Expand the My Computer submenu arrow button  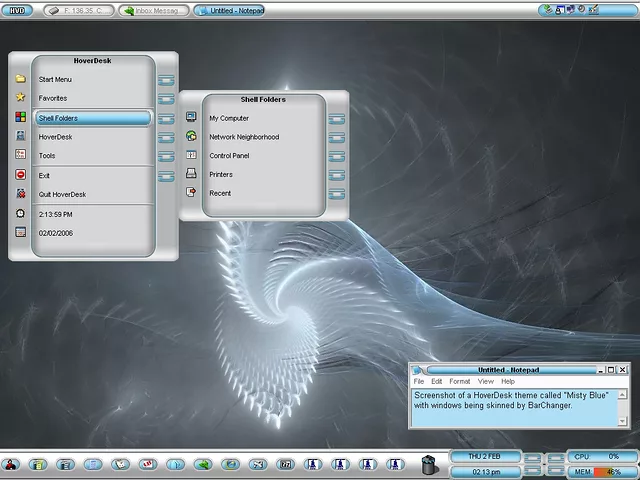337,119
